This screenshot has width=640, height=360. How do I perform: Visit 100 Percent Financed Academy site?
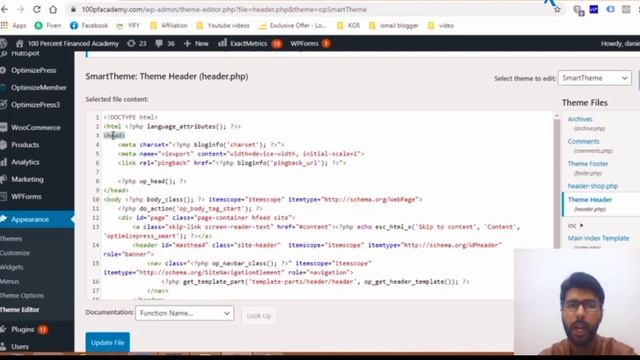(67, 43)
